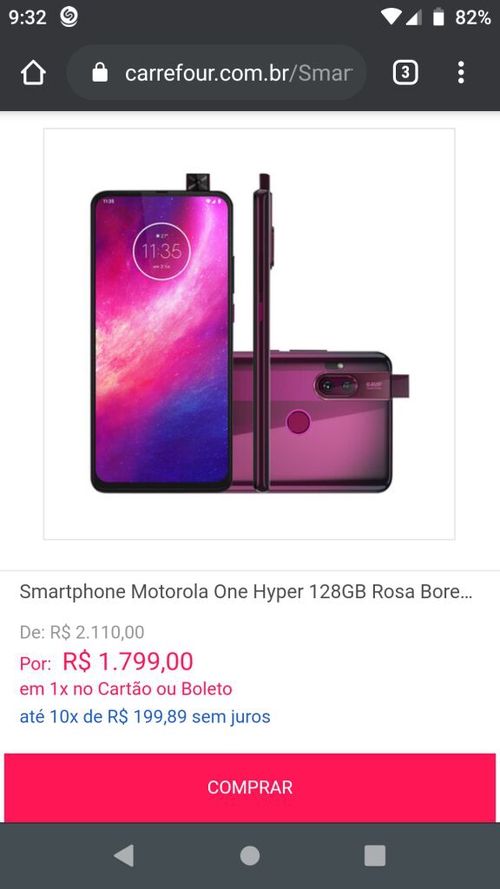
Task: Tap the Chrome home icon
Action: [33, 73]
